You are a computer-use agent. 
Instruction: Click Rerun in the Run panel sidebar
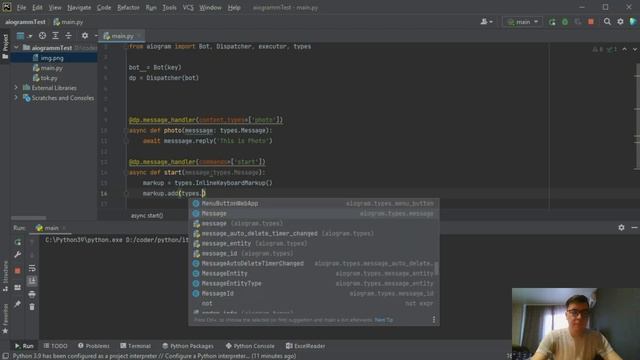pyautogui.click(x=18, y=242)
